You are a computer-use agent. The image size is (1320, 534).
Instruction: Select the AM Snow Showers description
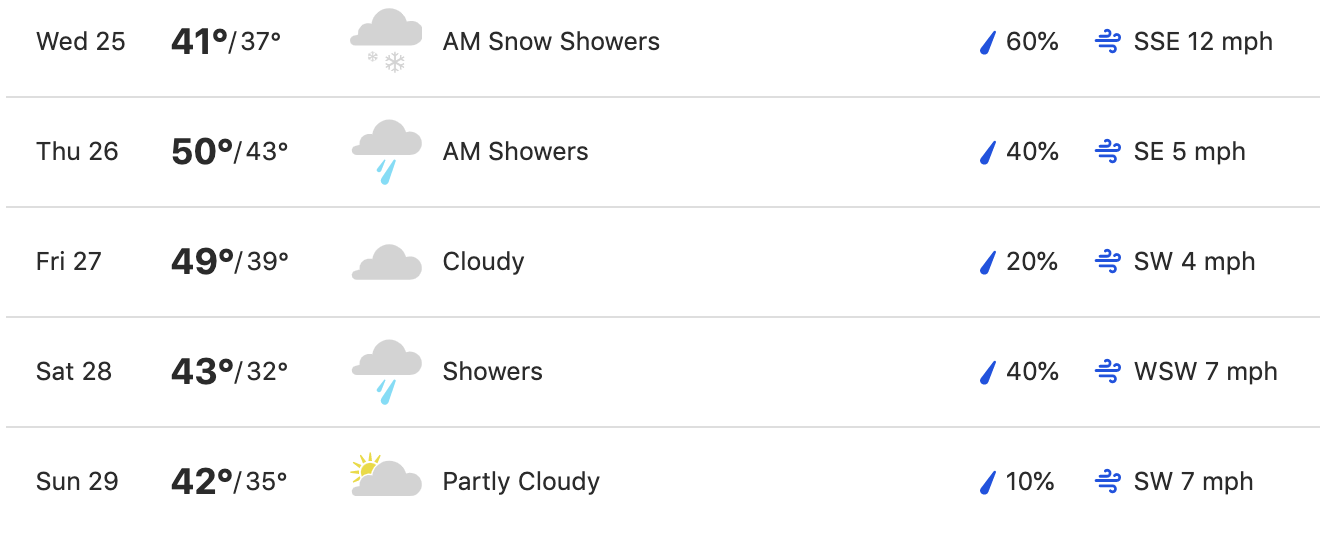pos(551,42)
